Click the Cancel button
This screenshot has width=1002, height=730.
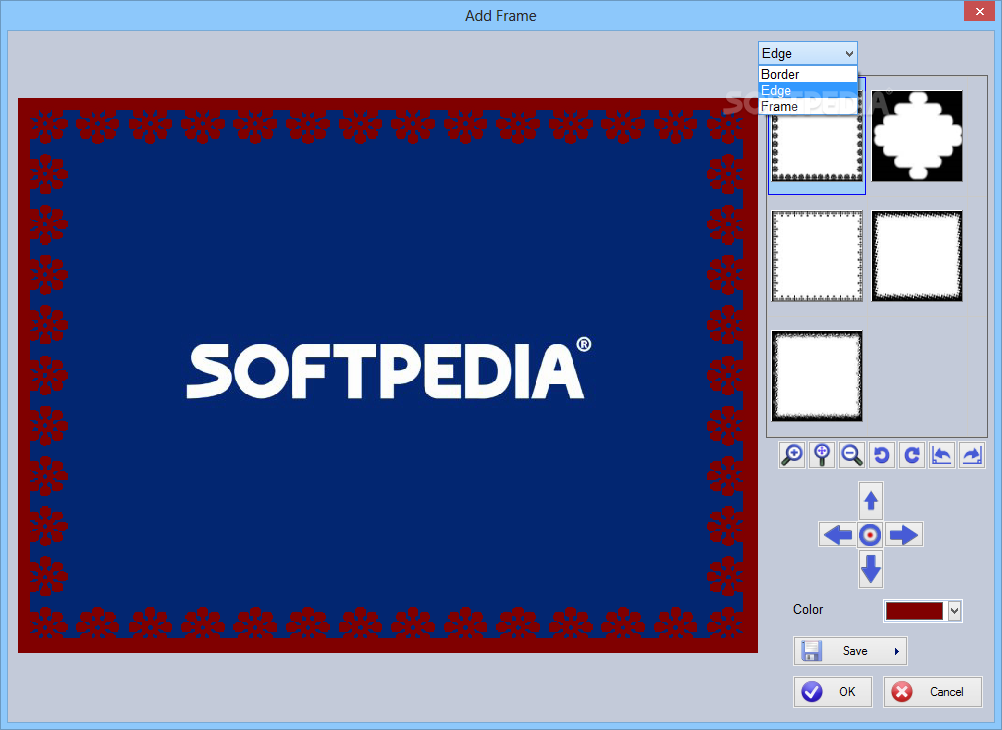point(932,692)
